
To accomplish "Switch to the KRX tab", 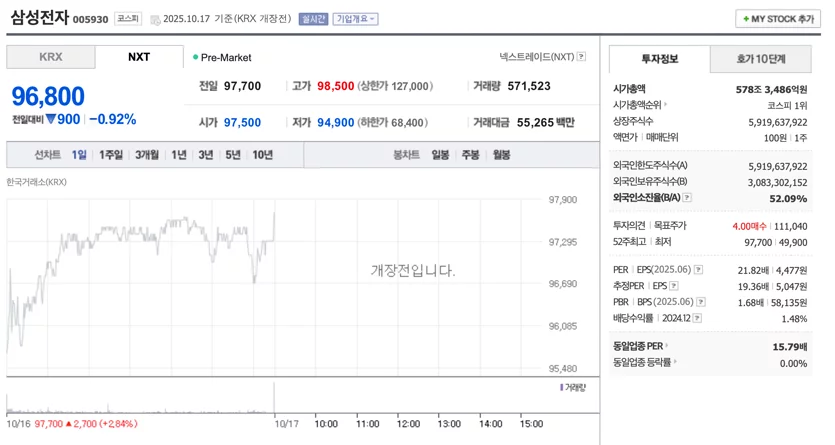I will click(51, 57).
